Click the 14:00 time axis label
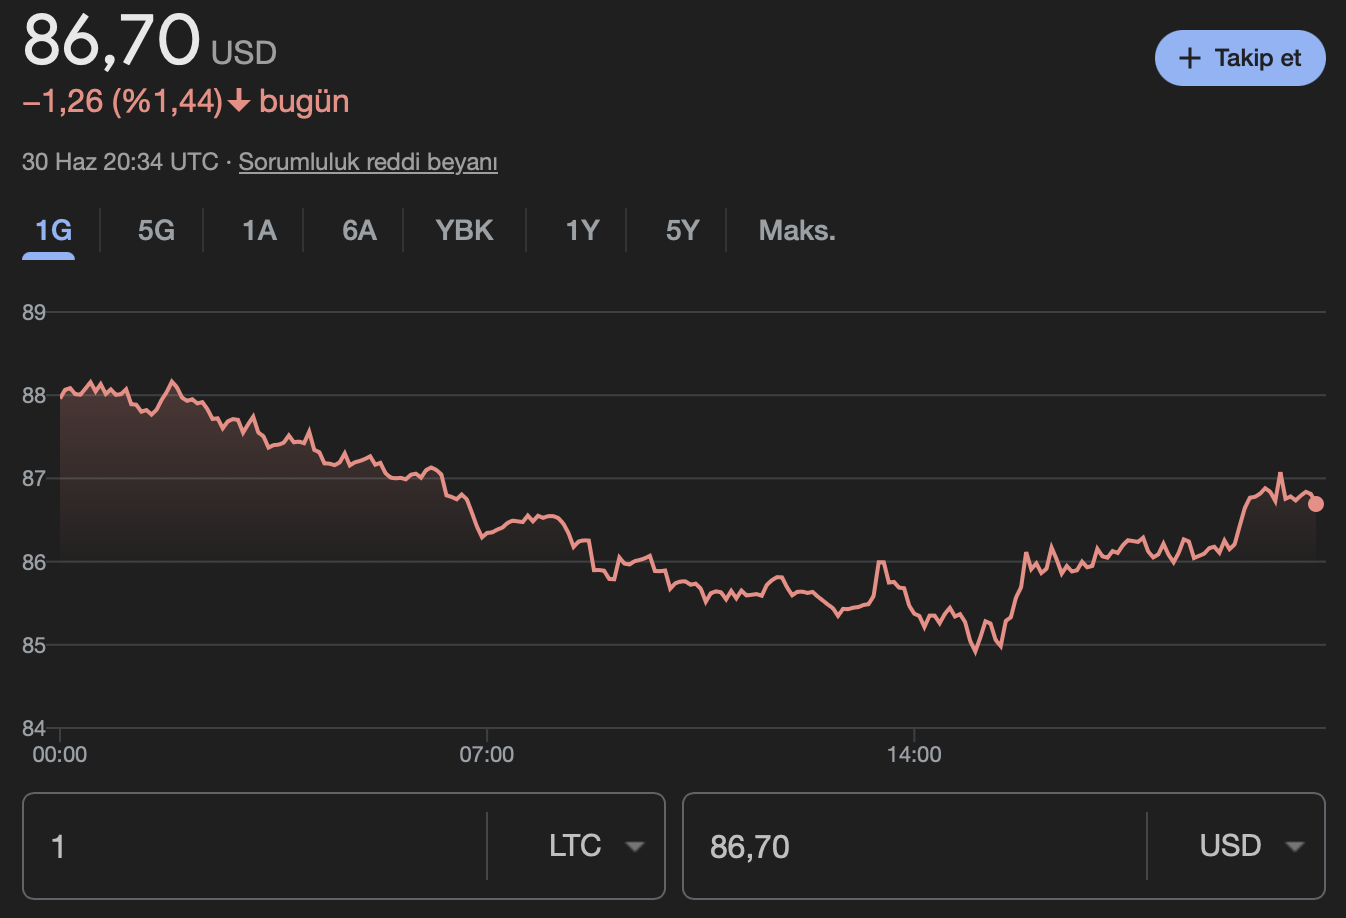The image size is (1346, 918). click(914, 755)
